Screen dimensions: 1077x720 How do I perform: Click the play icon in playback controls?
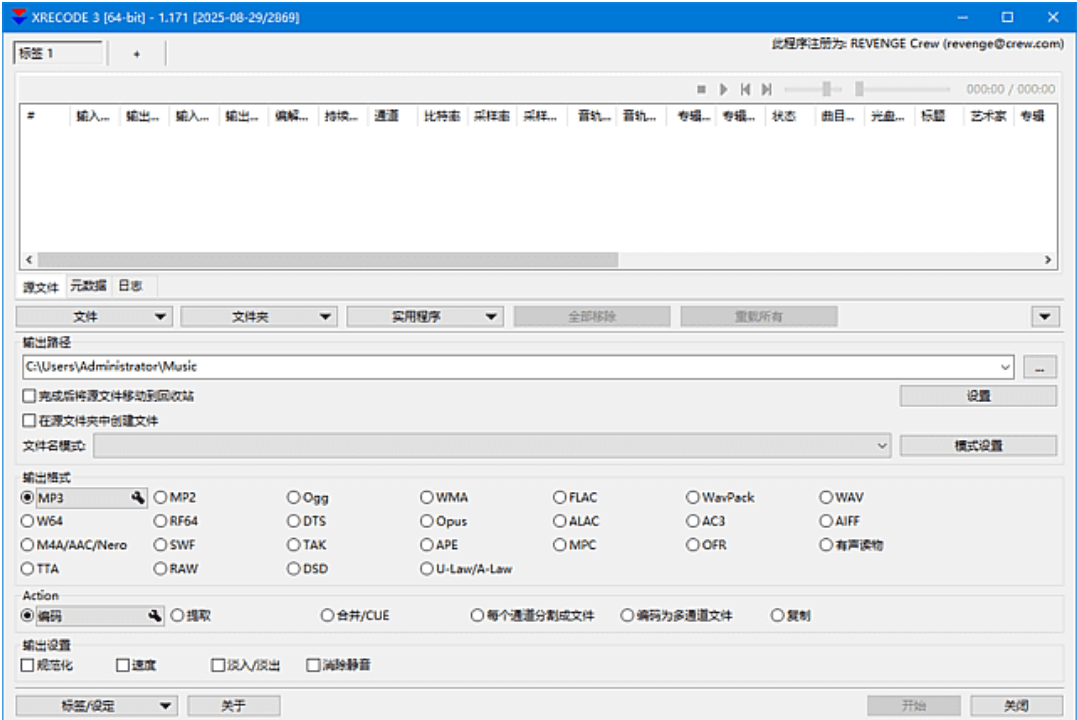(723, 88)
